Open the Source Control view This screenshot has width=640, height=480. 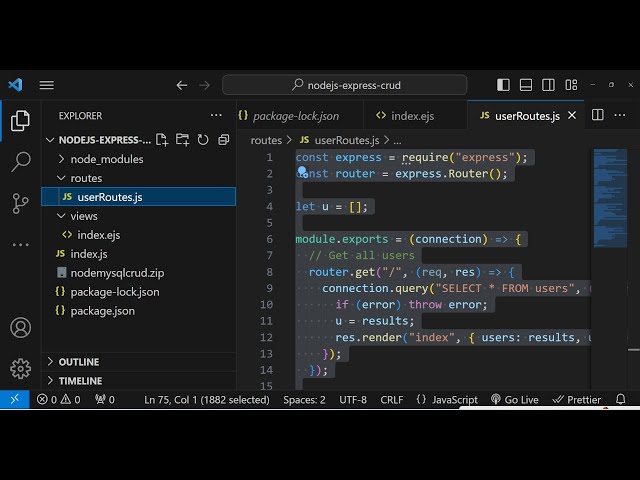[20, 203]
